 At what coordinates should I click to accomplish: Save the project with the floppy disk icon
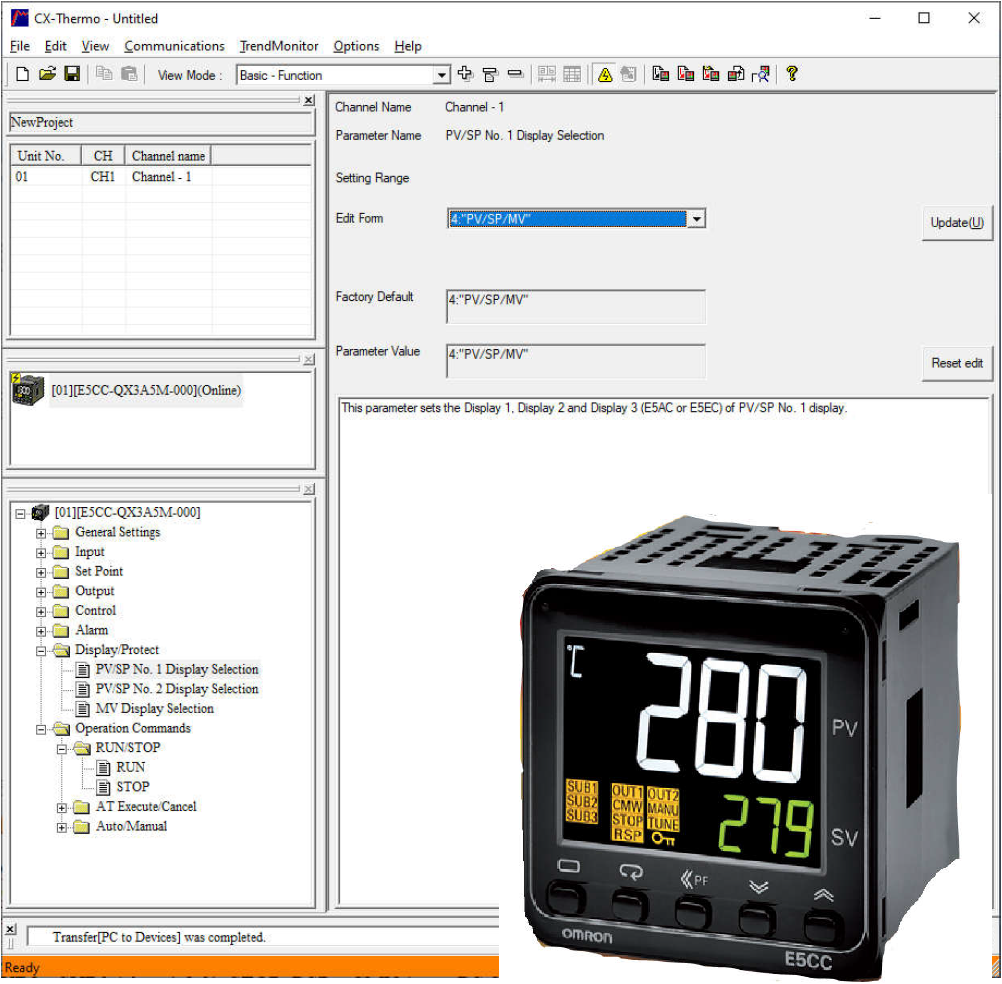[x=72, y=74]
